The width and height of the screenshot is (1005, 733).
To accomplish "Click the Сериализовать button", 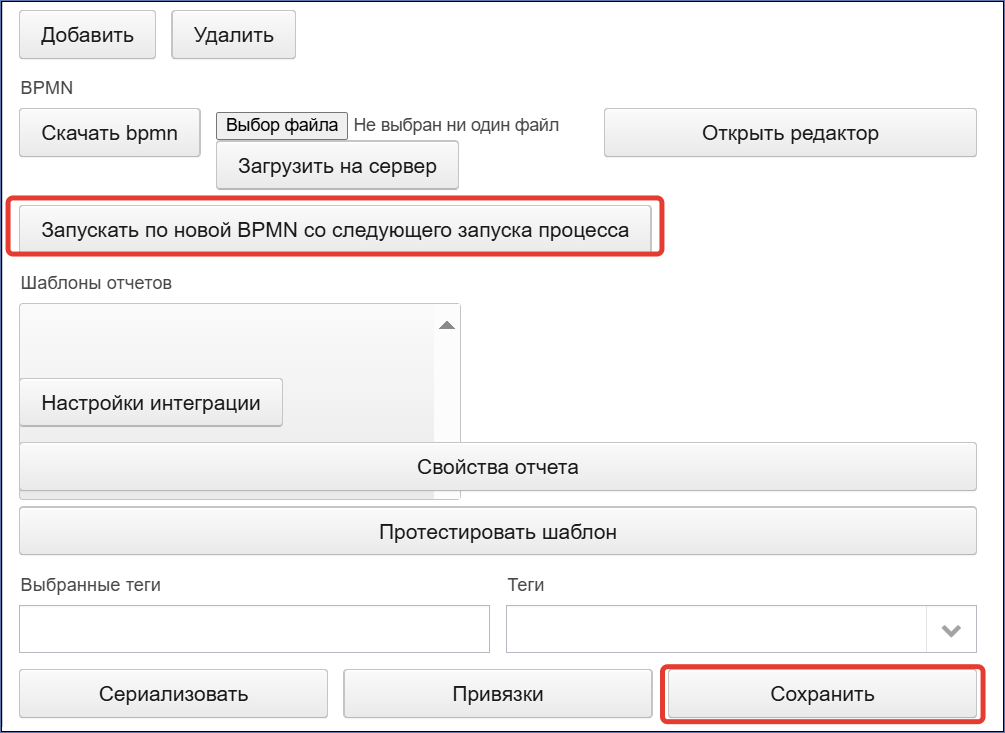I will (x=173, y=694).
